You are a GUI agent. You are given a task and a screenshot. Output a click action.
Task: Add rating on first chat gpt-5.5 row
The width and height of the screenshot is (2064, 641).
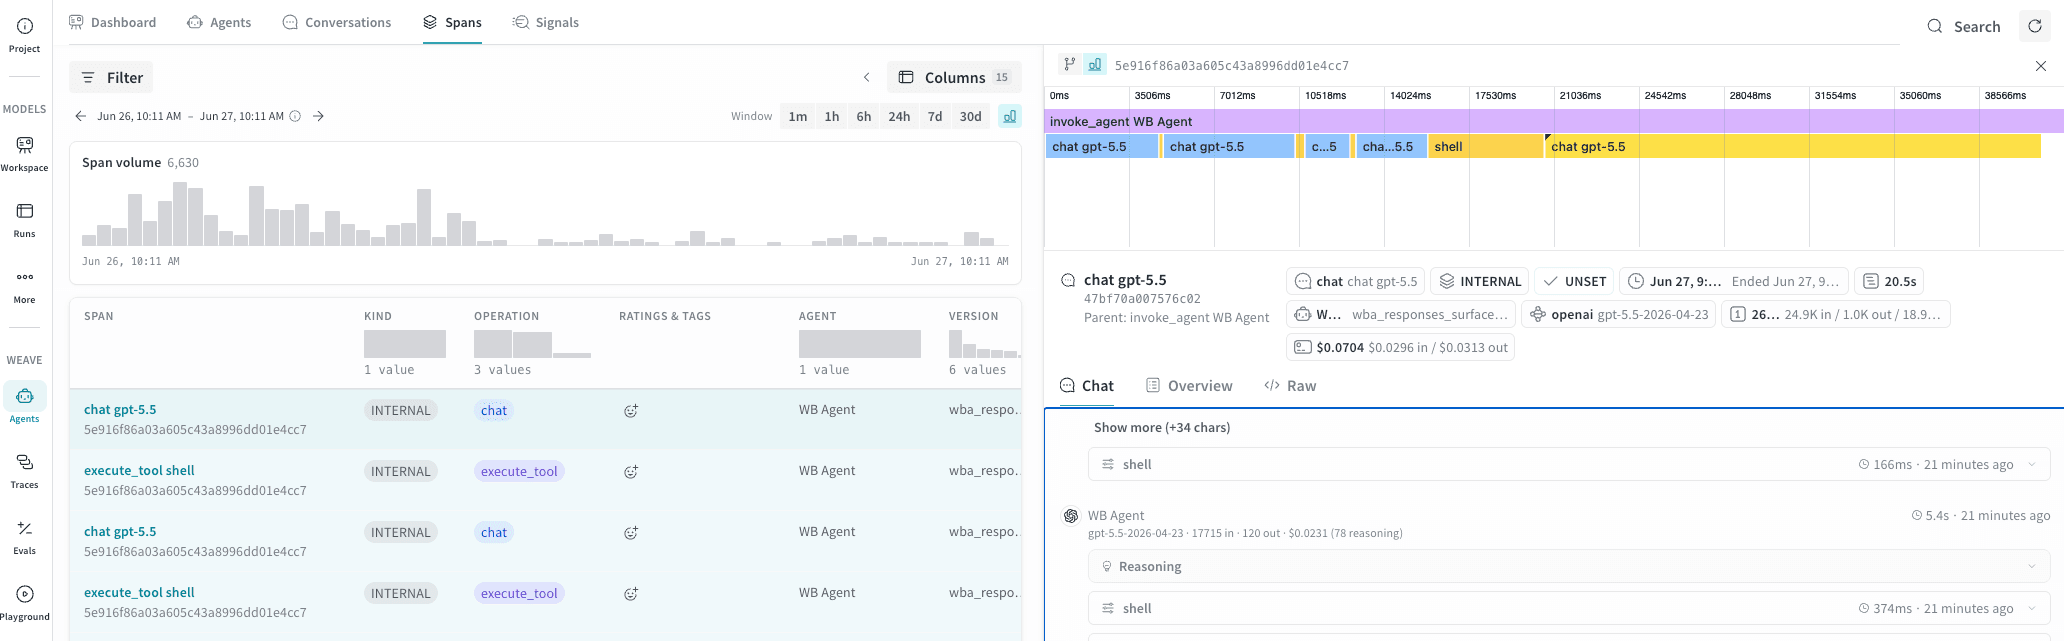pos(631,411)
